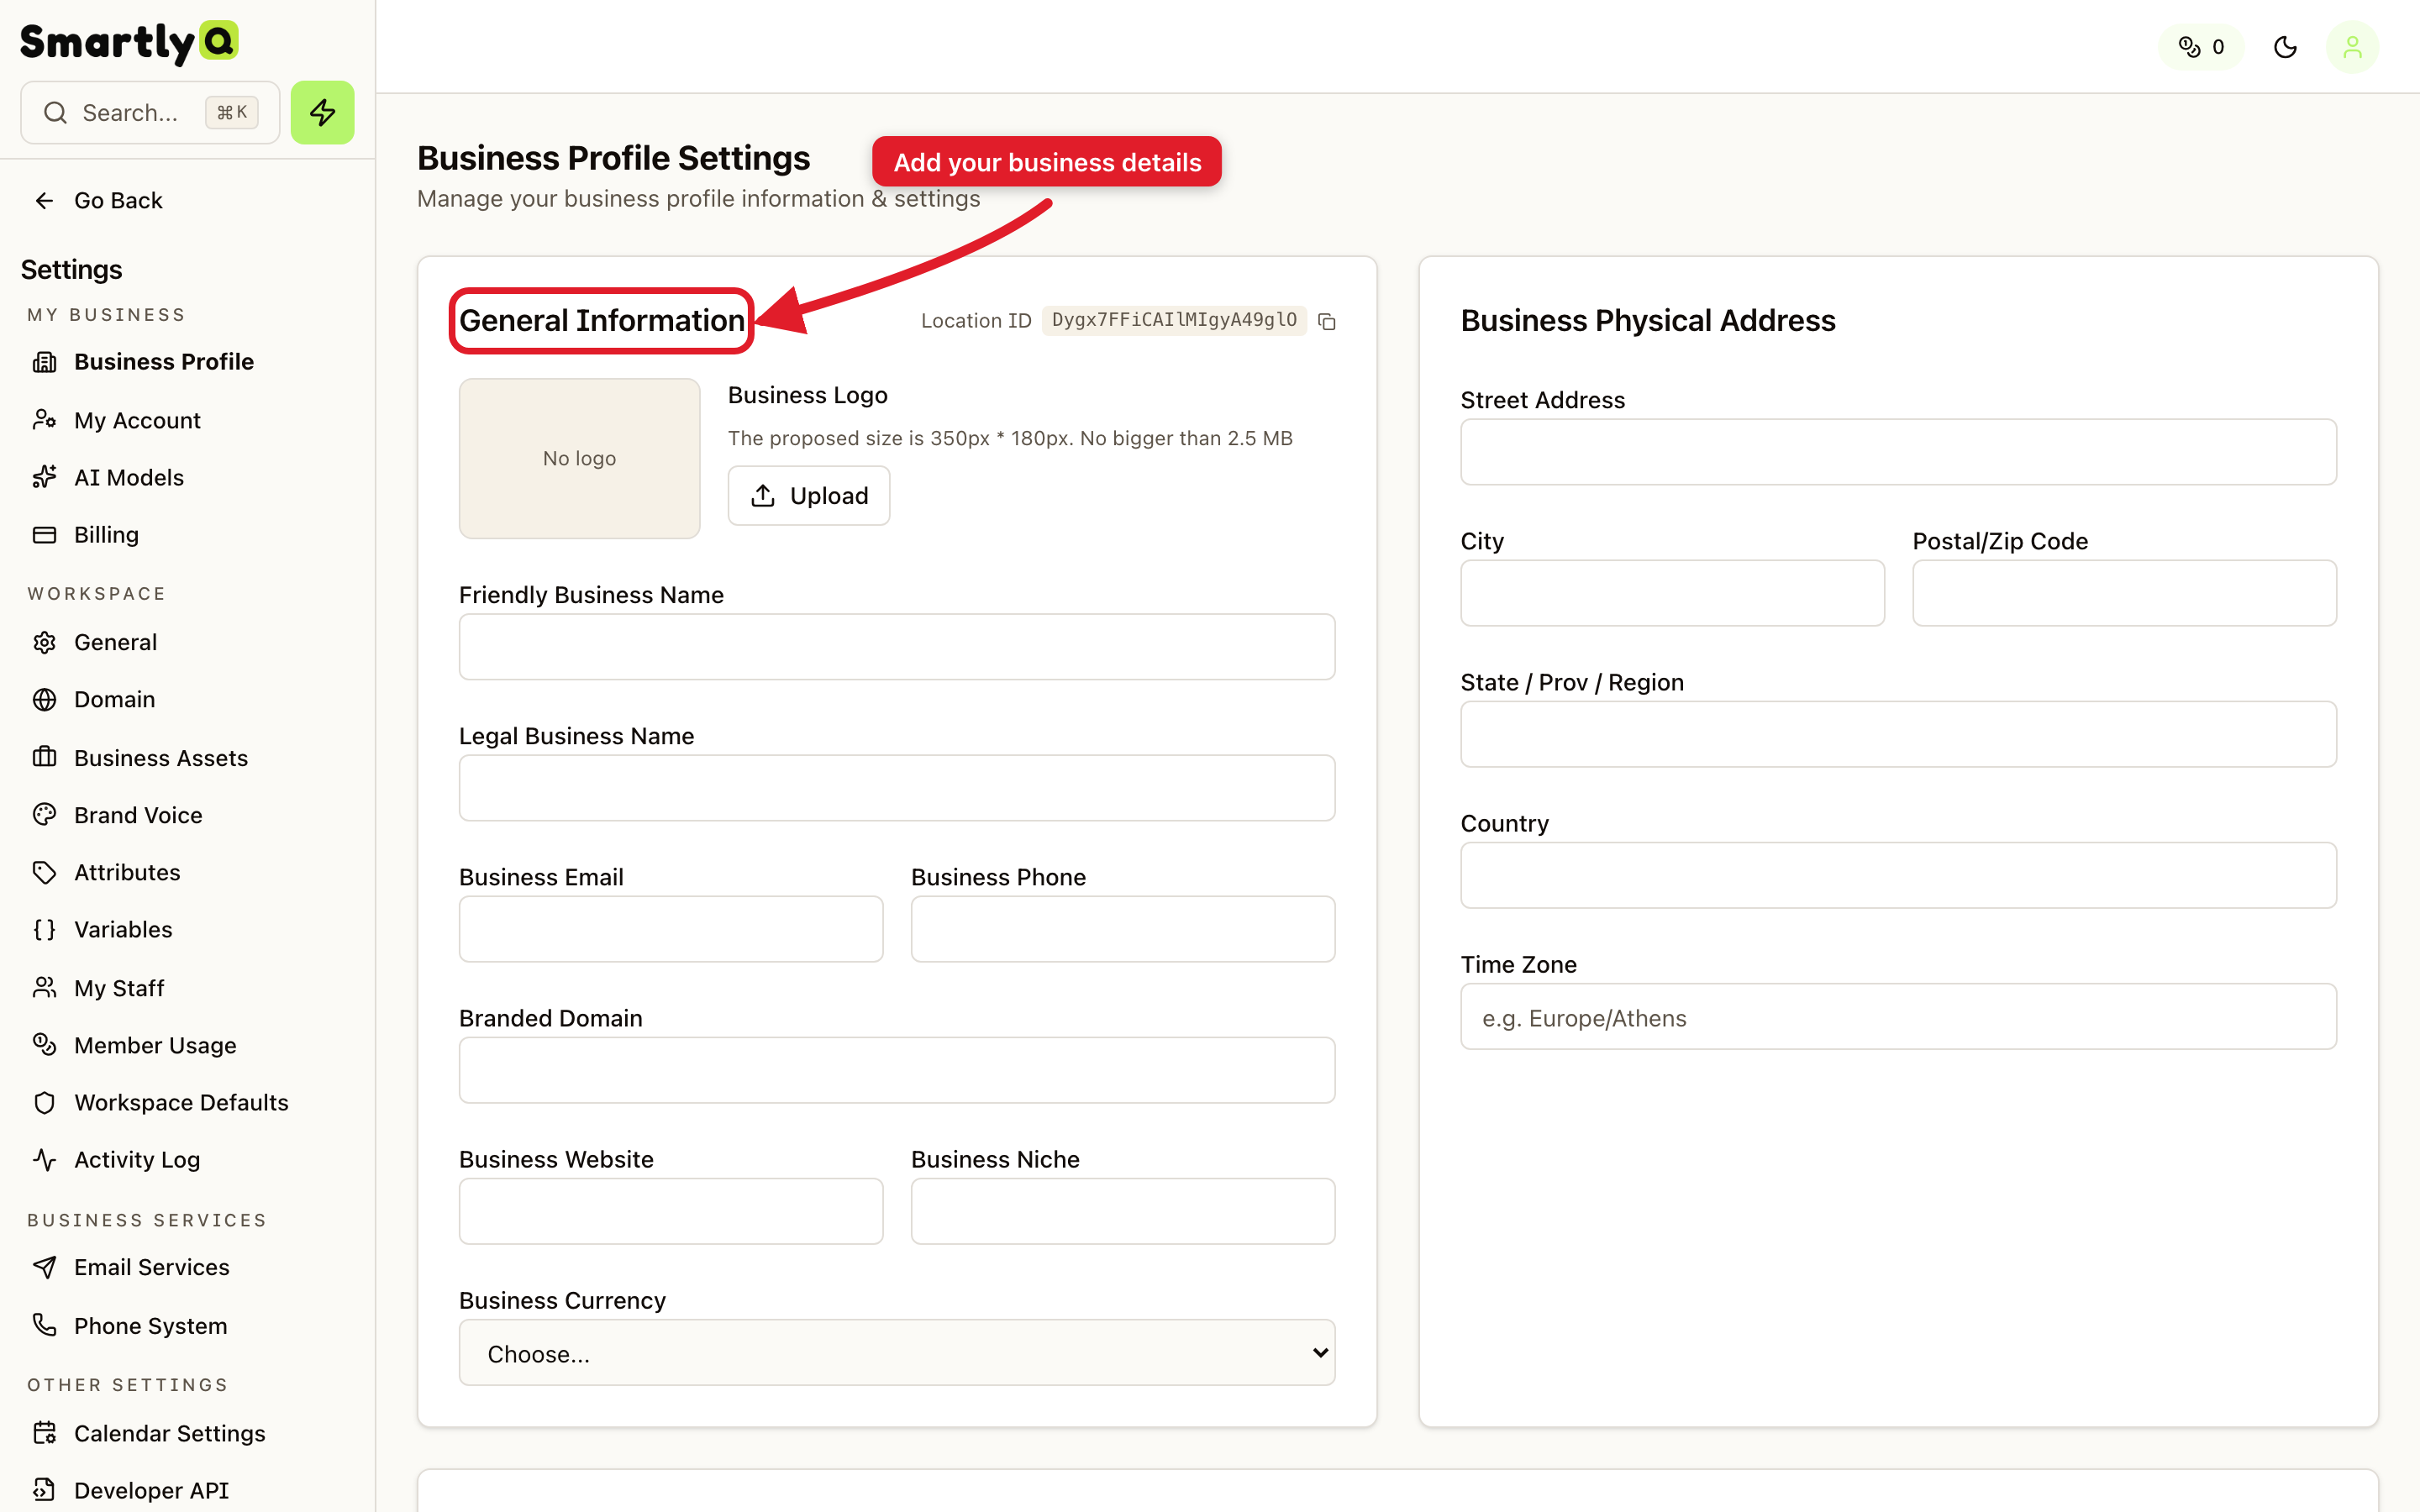The height and width of the screenshot is (1512, 2420).
Task: Click the Business Assets briefcase icon
Action: tap(44, 757)
